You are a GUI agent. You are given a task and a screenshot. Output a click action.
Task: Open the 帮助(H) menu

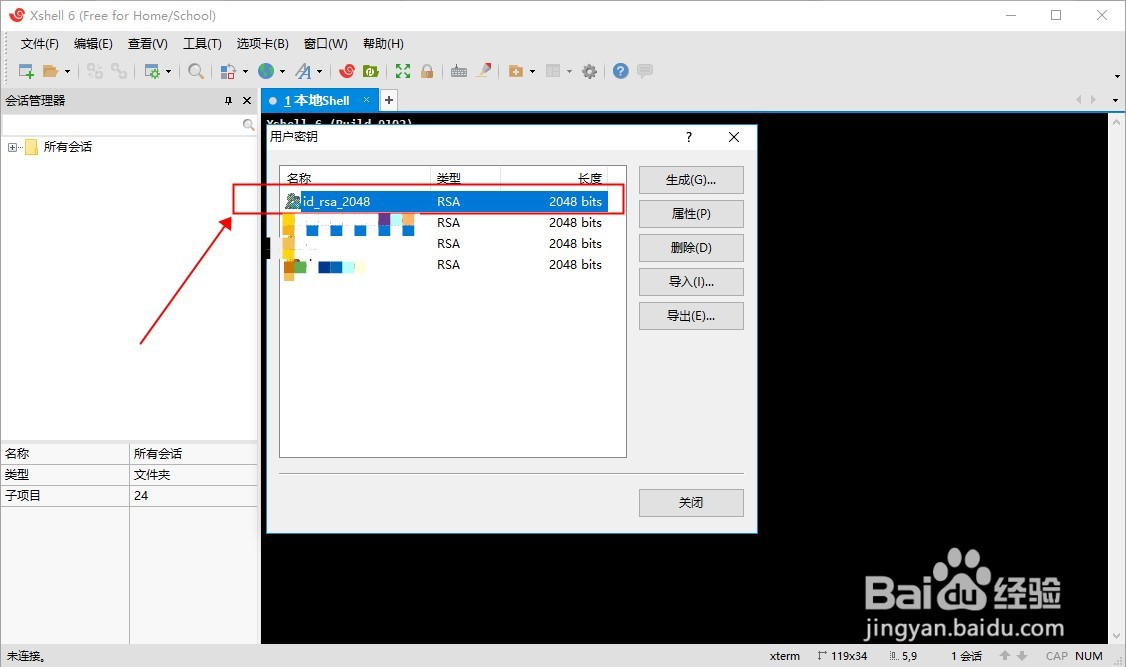click(383, 44)
